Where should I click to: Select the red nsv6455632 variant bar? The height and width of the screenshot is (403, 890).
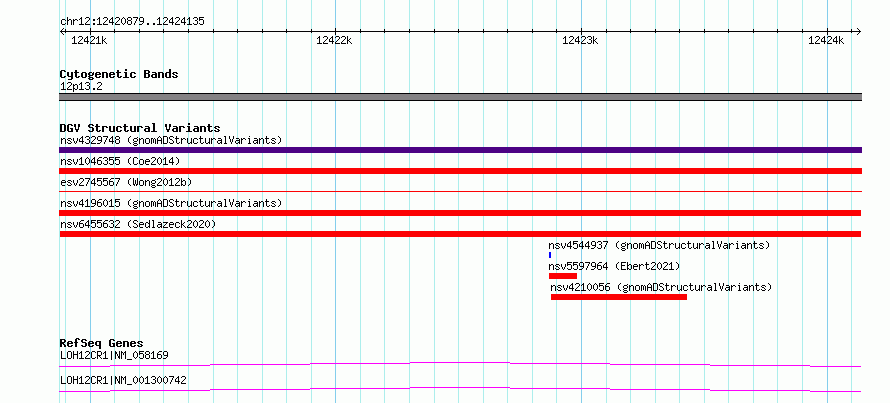click(x=460, y=234)
